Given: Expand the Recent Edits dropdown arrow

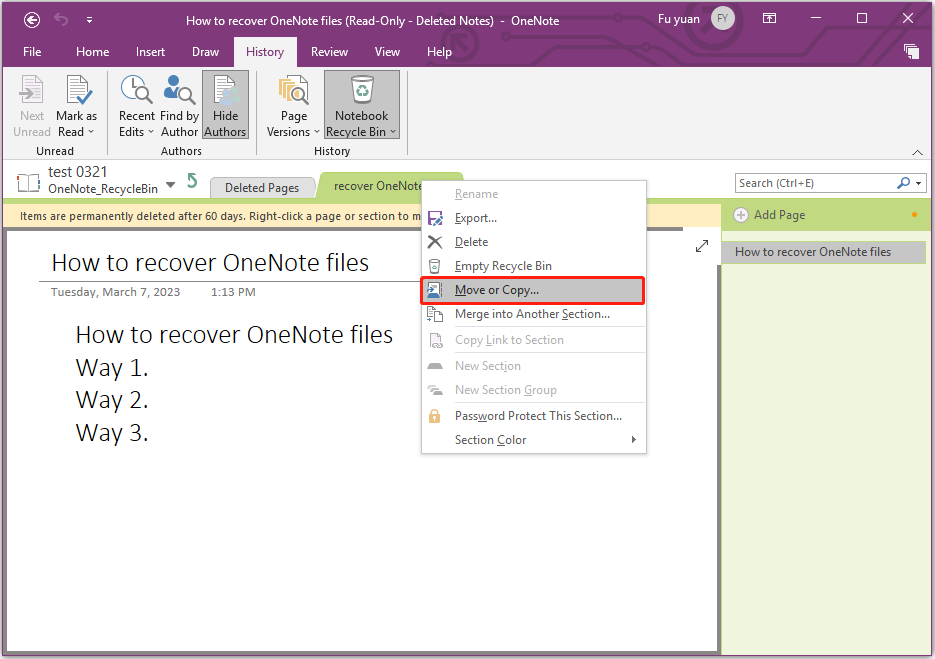Looking at the screenshot, I should [151, 132].
